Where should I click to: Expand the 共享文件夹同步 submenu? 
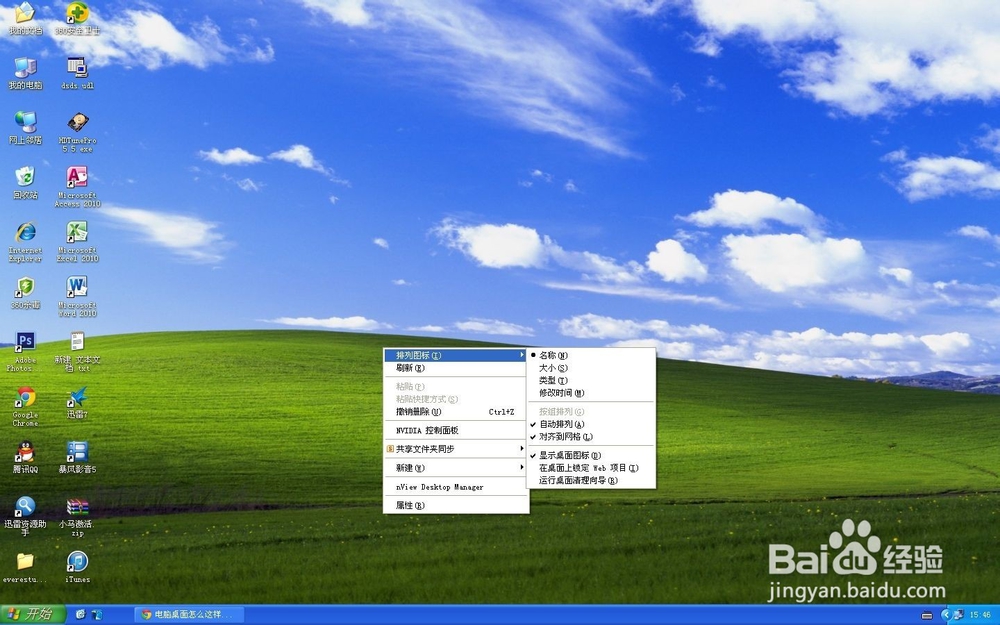456,449
